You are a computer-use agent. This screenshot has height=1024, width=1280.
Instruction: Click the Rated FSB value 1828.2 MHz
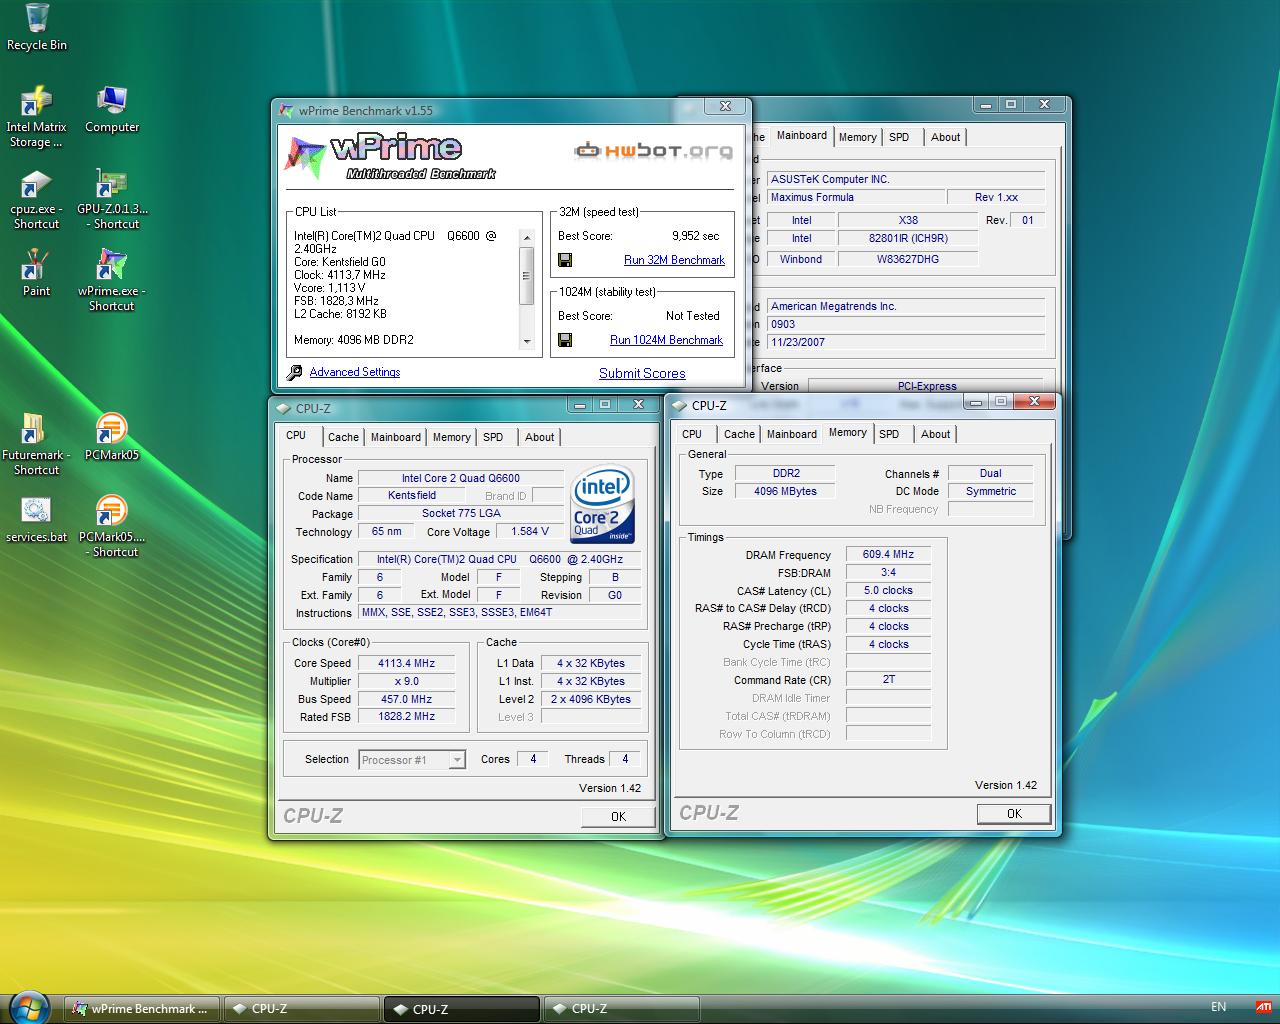406,716
